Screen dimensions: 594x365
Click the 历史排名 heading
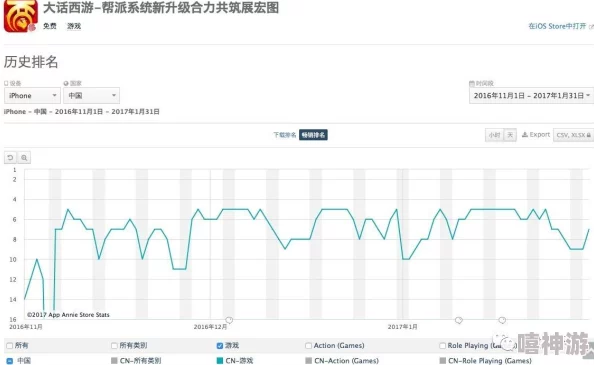click(31, 62)
